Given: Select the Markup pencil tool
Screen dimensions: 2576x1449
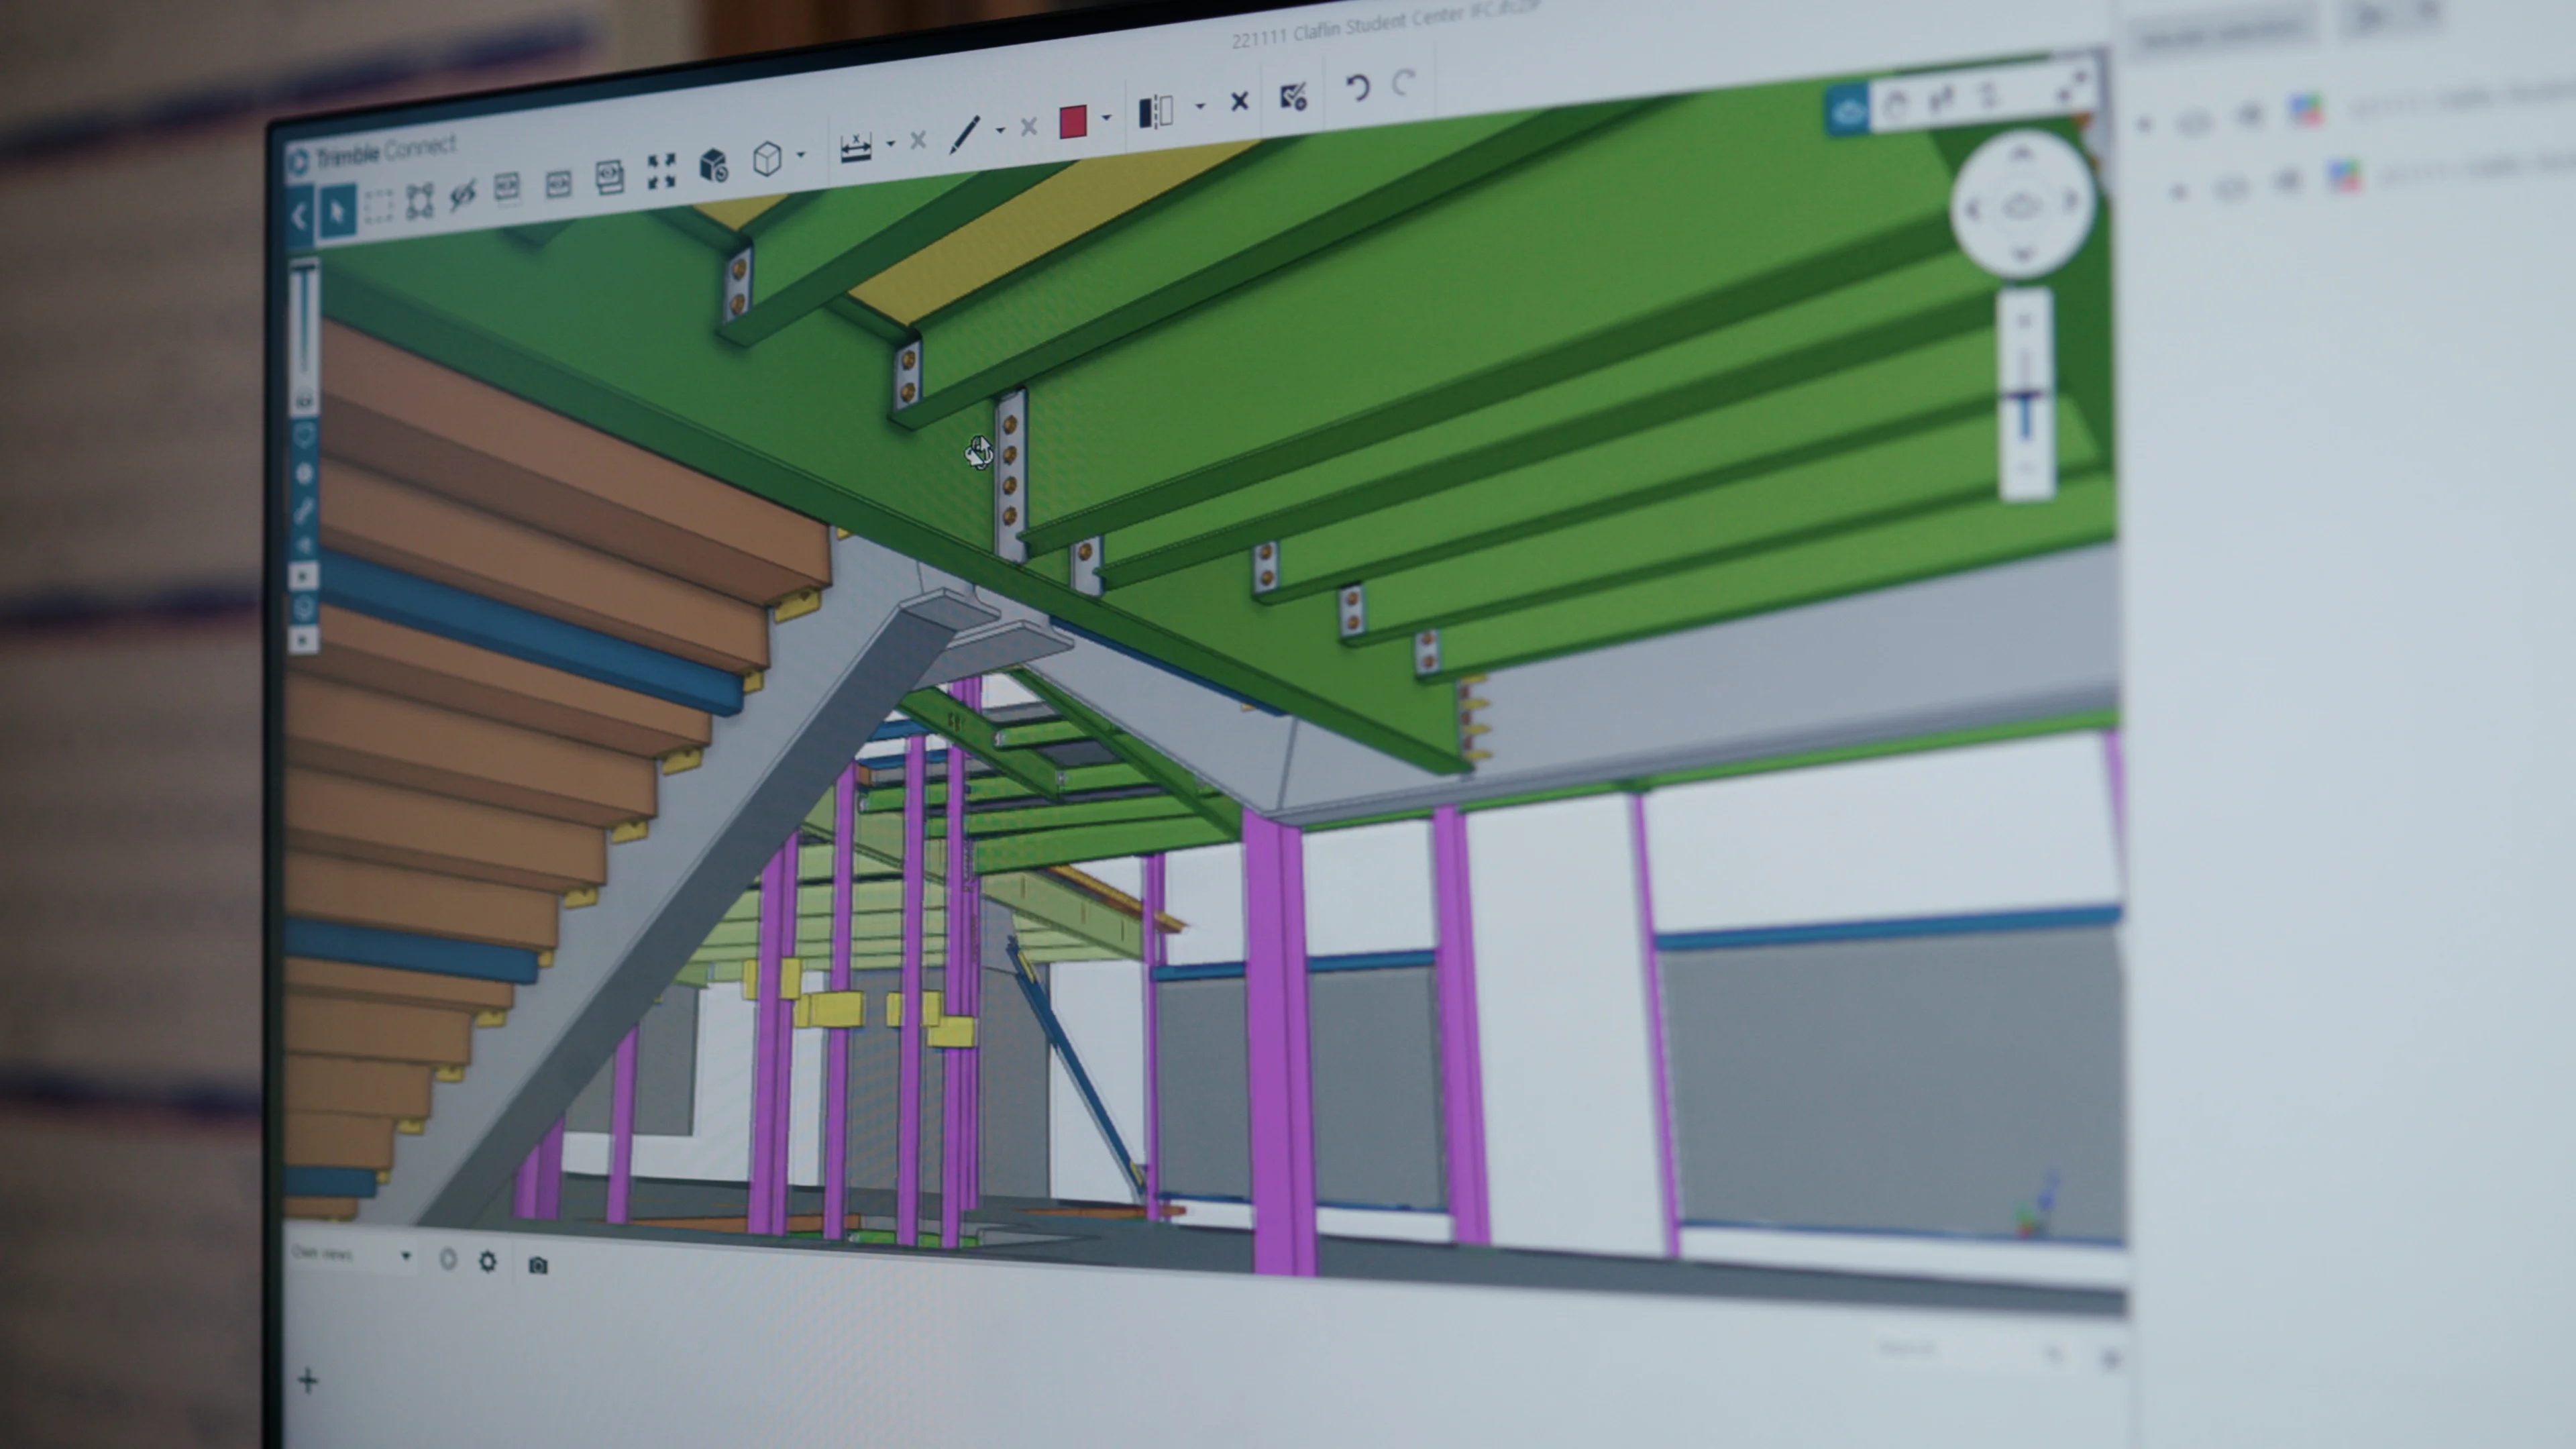Looking at the screenshot, I should point(964,134).
